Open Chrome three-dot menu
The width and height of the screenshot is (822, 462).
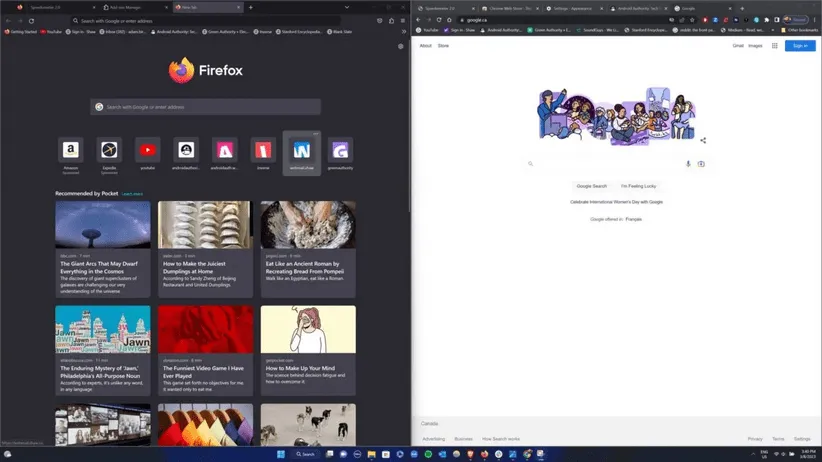tap(815, 19)
